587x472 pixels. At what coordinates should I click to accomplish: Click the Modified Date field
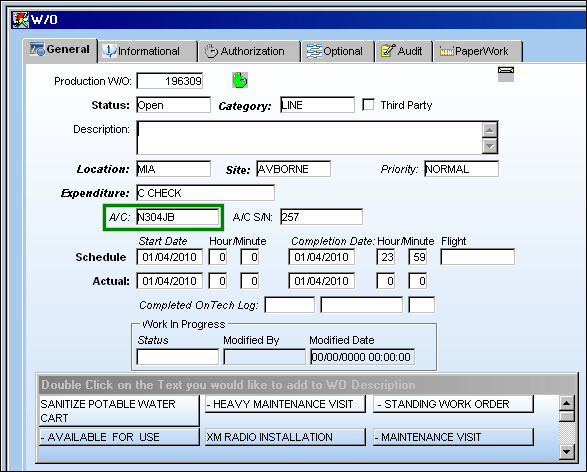(x=362, y=357)
